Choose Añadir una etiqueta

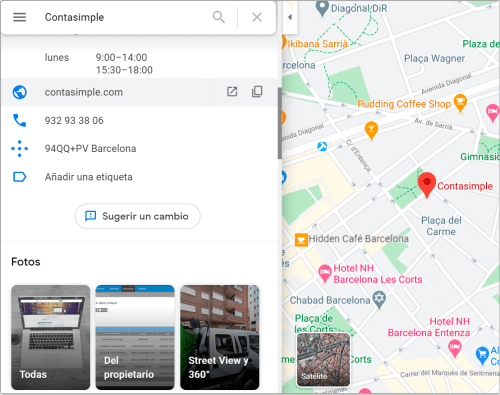pos(89,177)
